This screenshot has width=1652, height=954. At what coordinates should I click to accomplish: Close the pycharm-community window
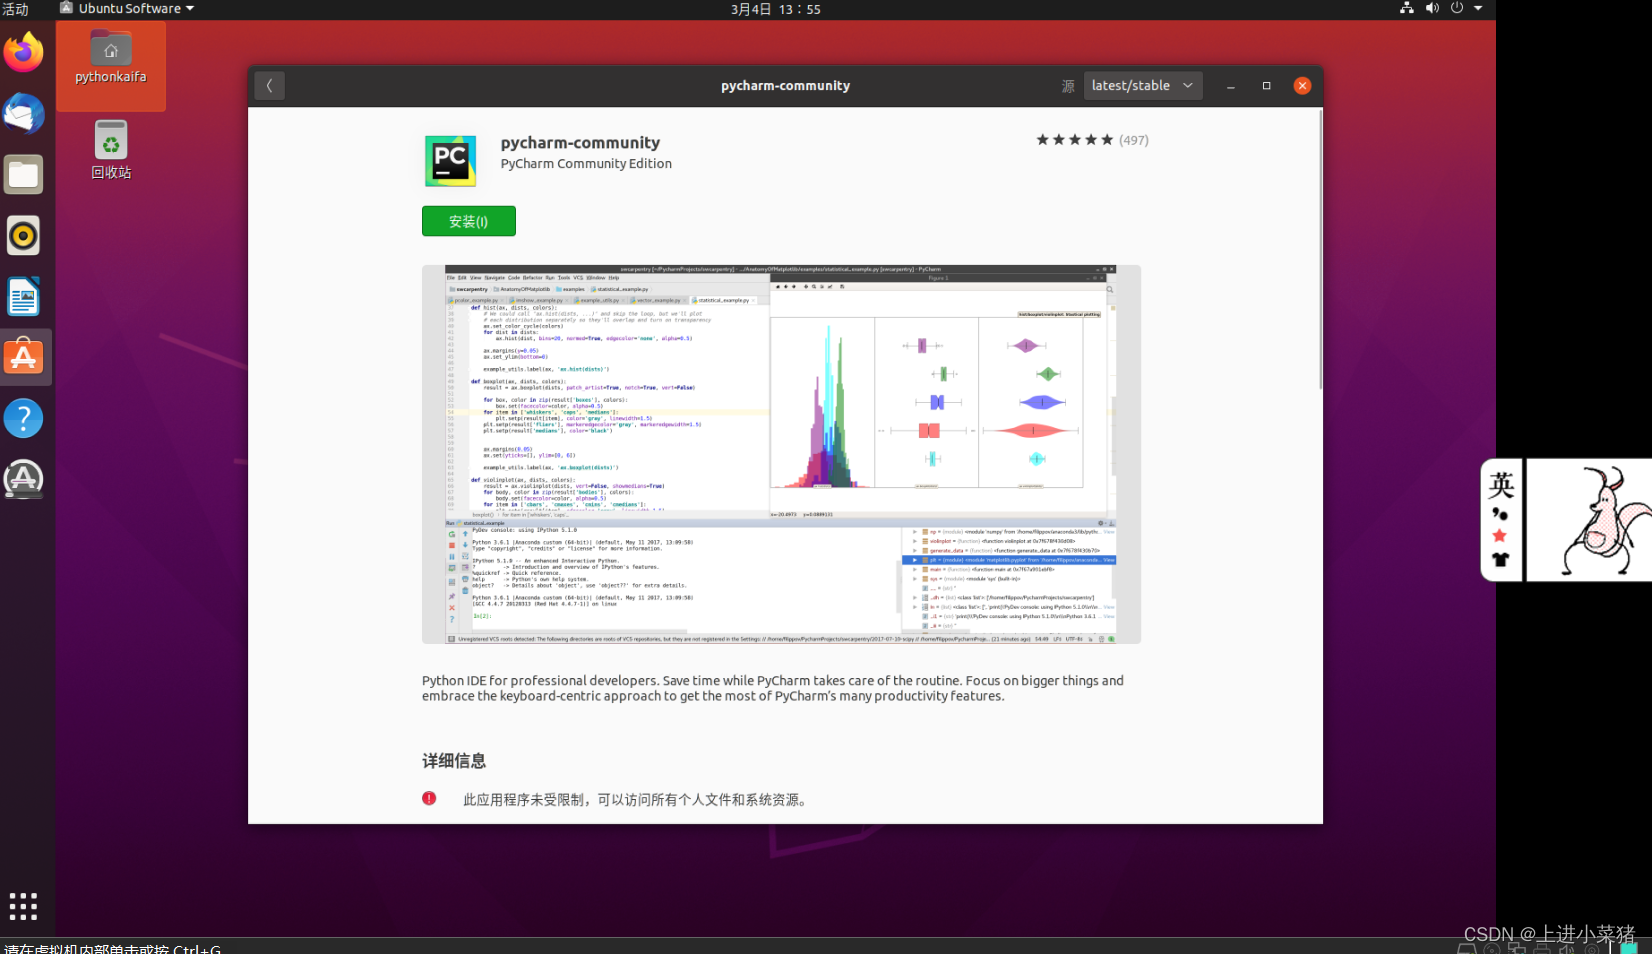click(x=1302, y=86)
